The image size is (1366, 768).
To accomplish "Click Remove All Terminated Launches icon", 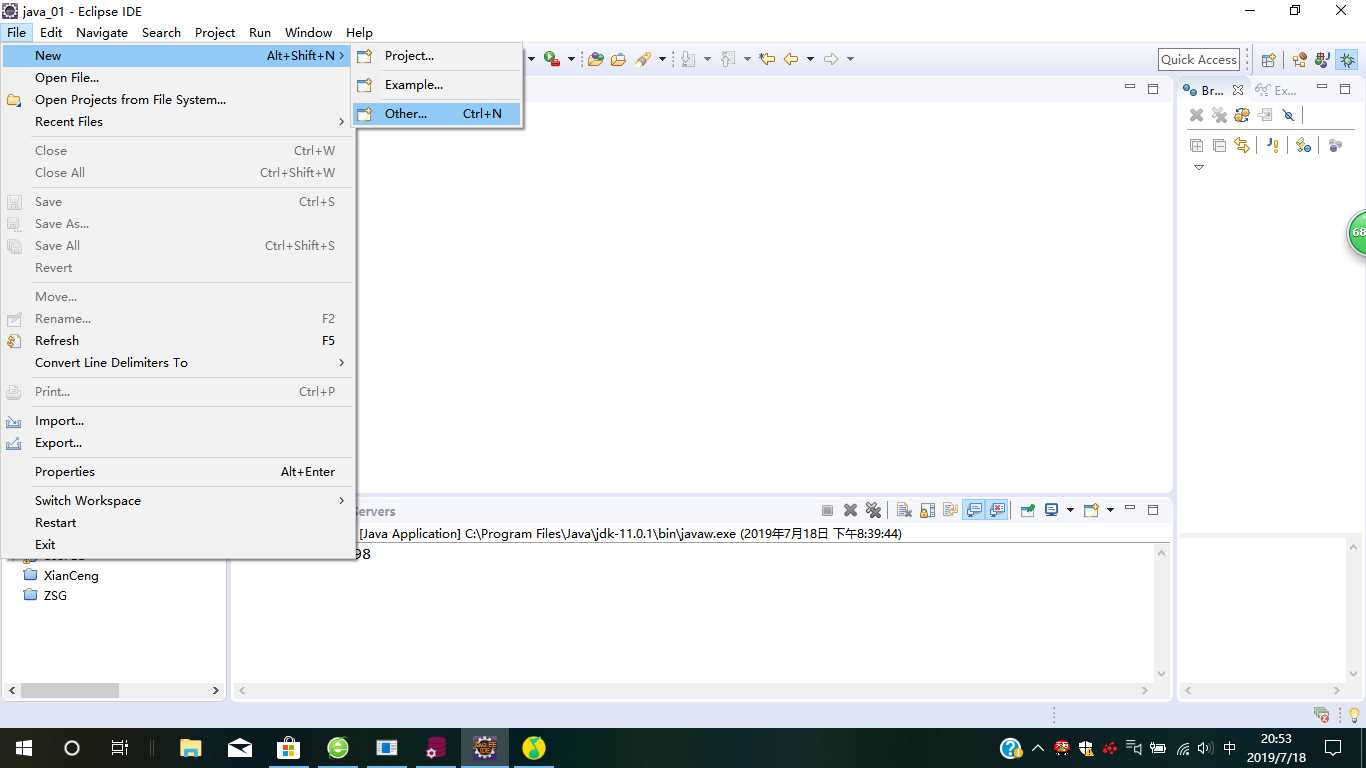I will [x=873, y=510].
